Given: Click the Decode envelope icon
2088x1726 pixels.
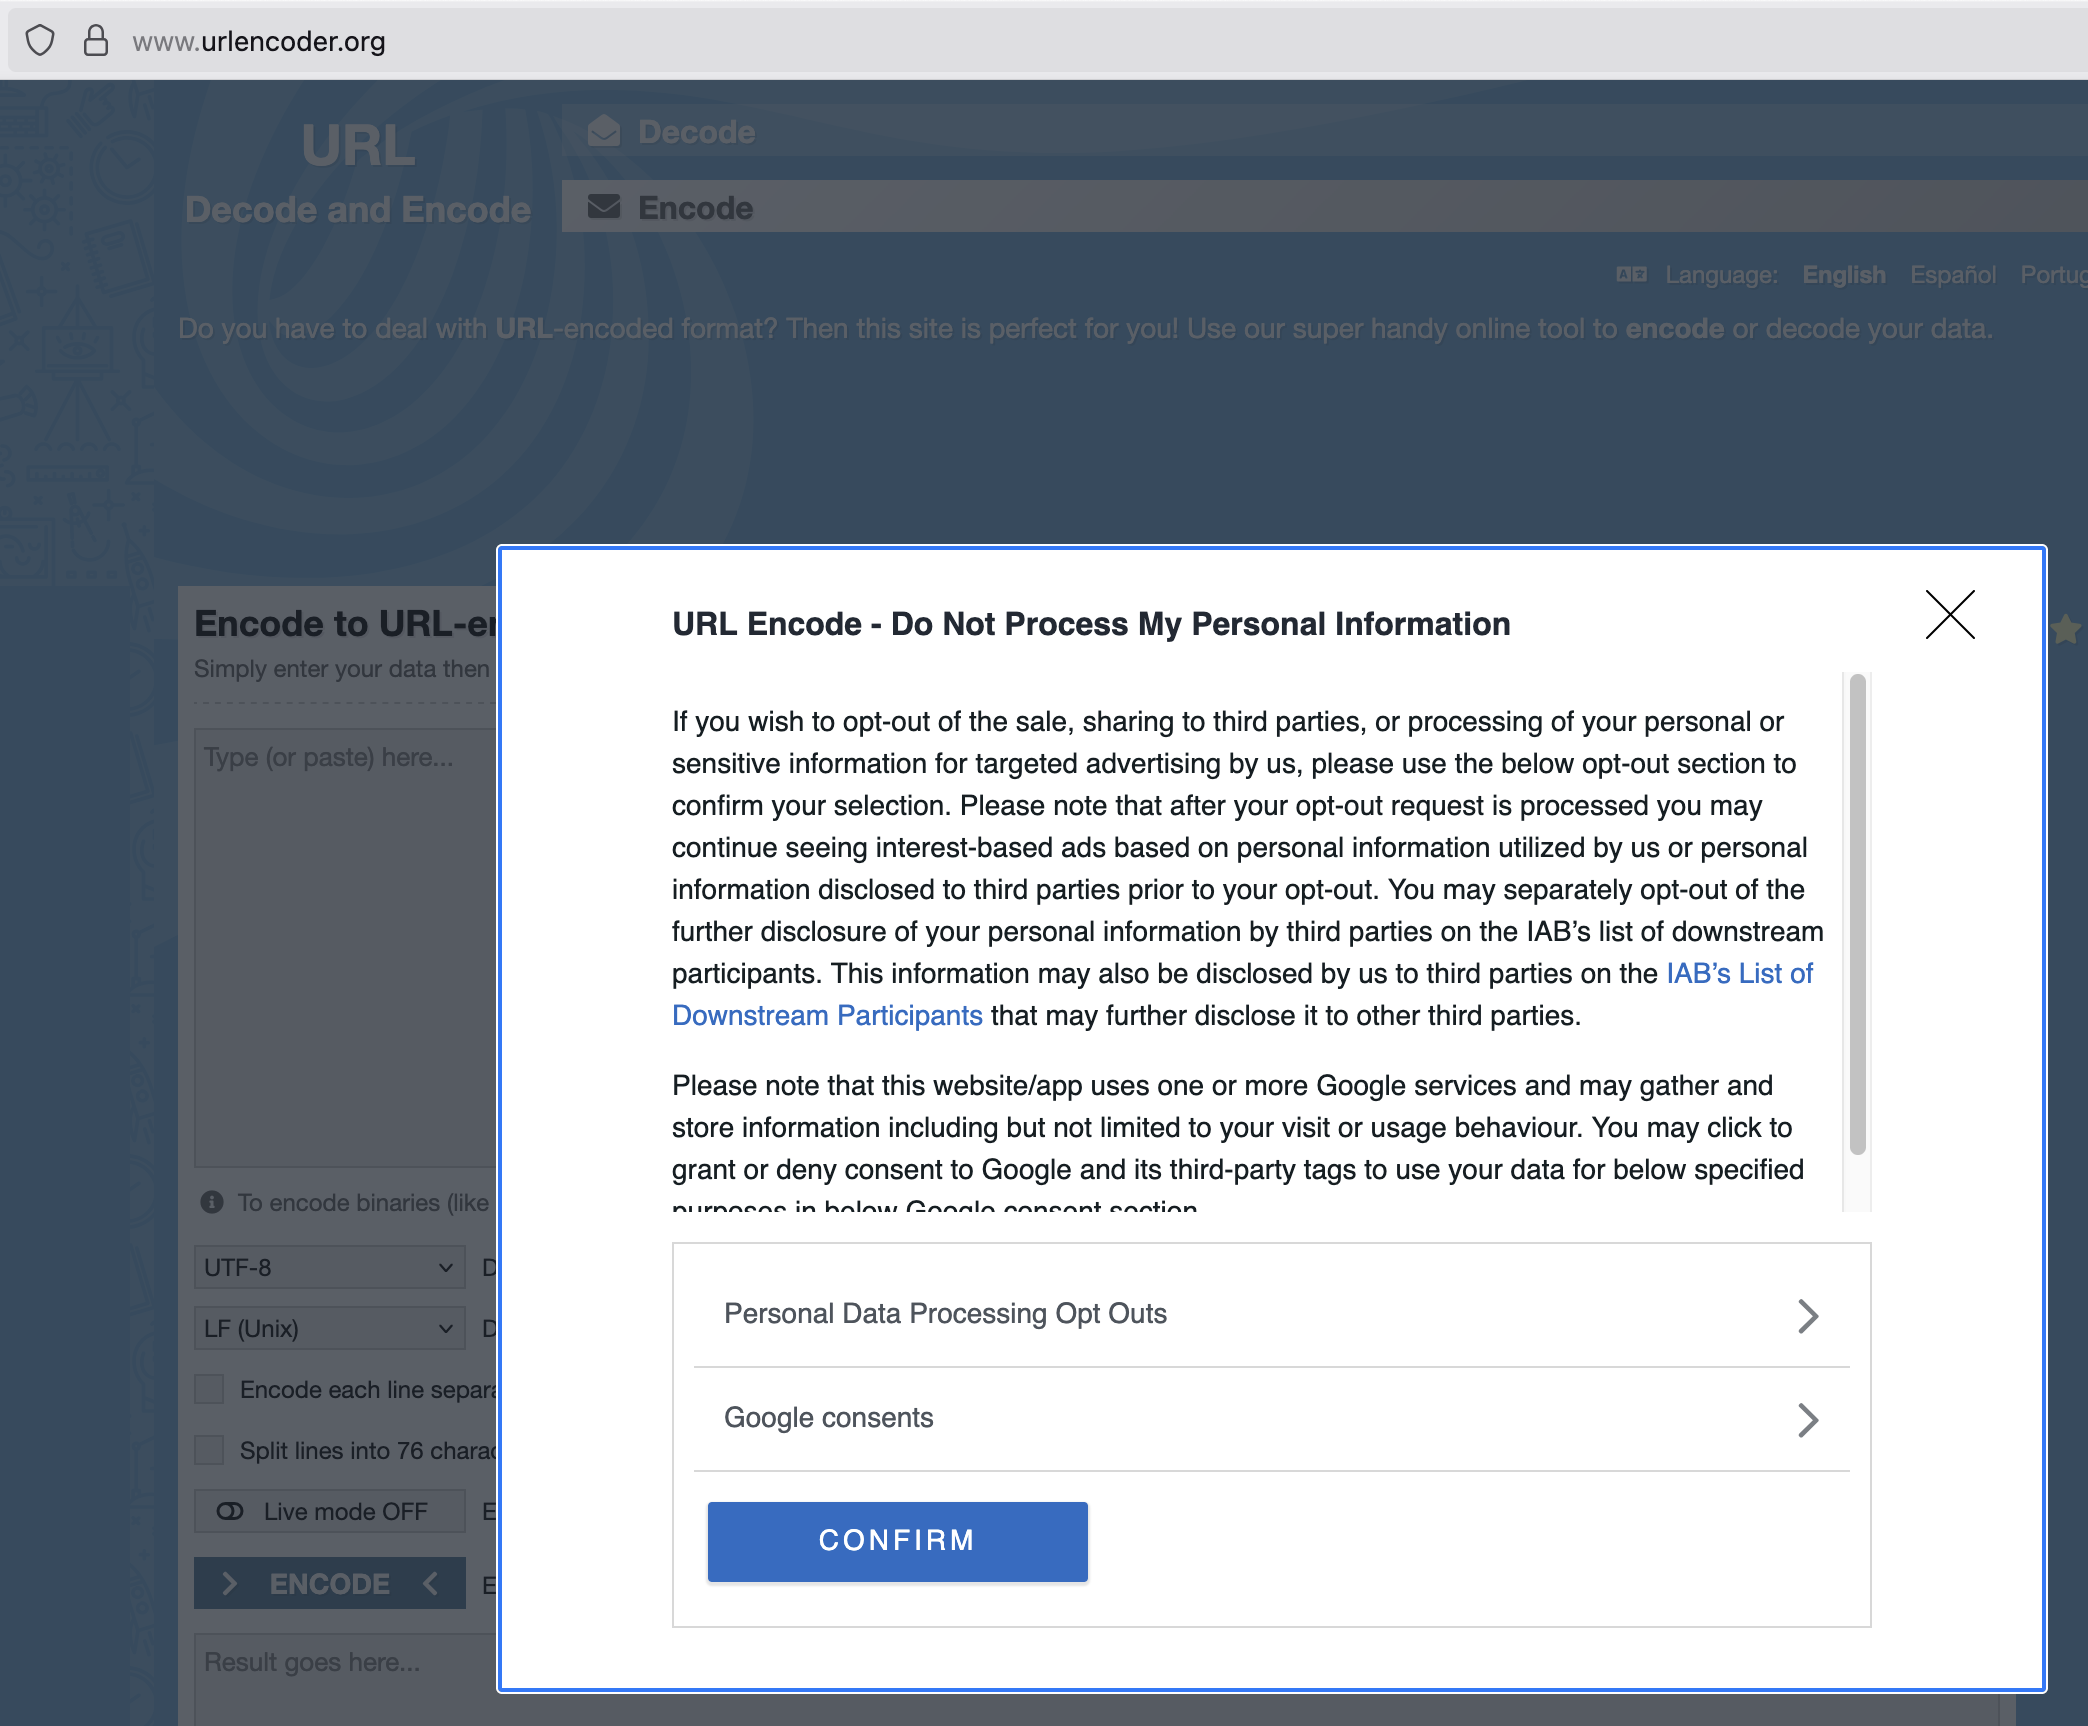Looking at the screenshot, I should tap(604, 130).
